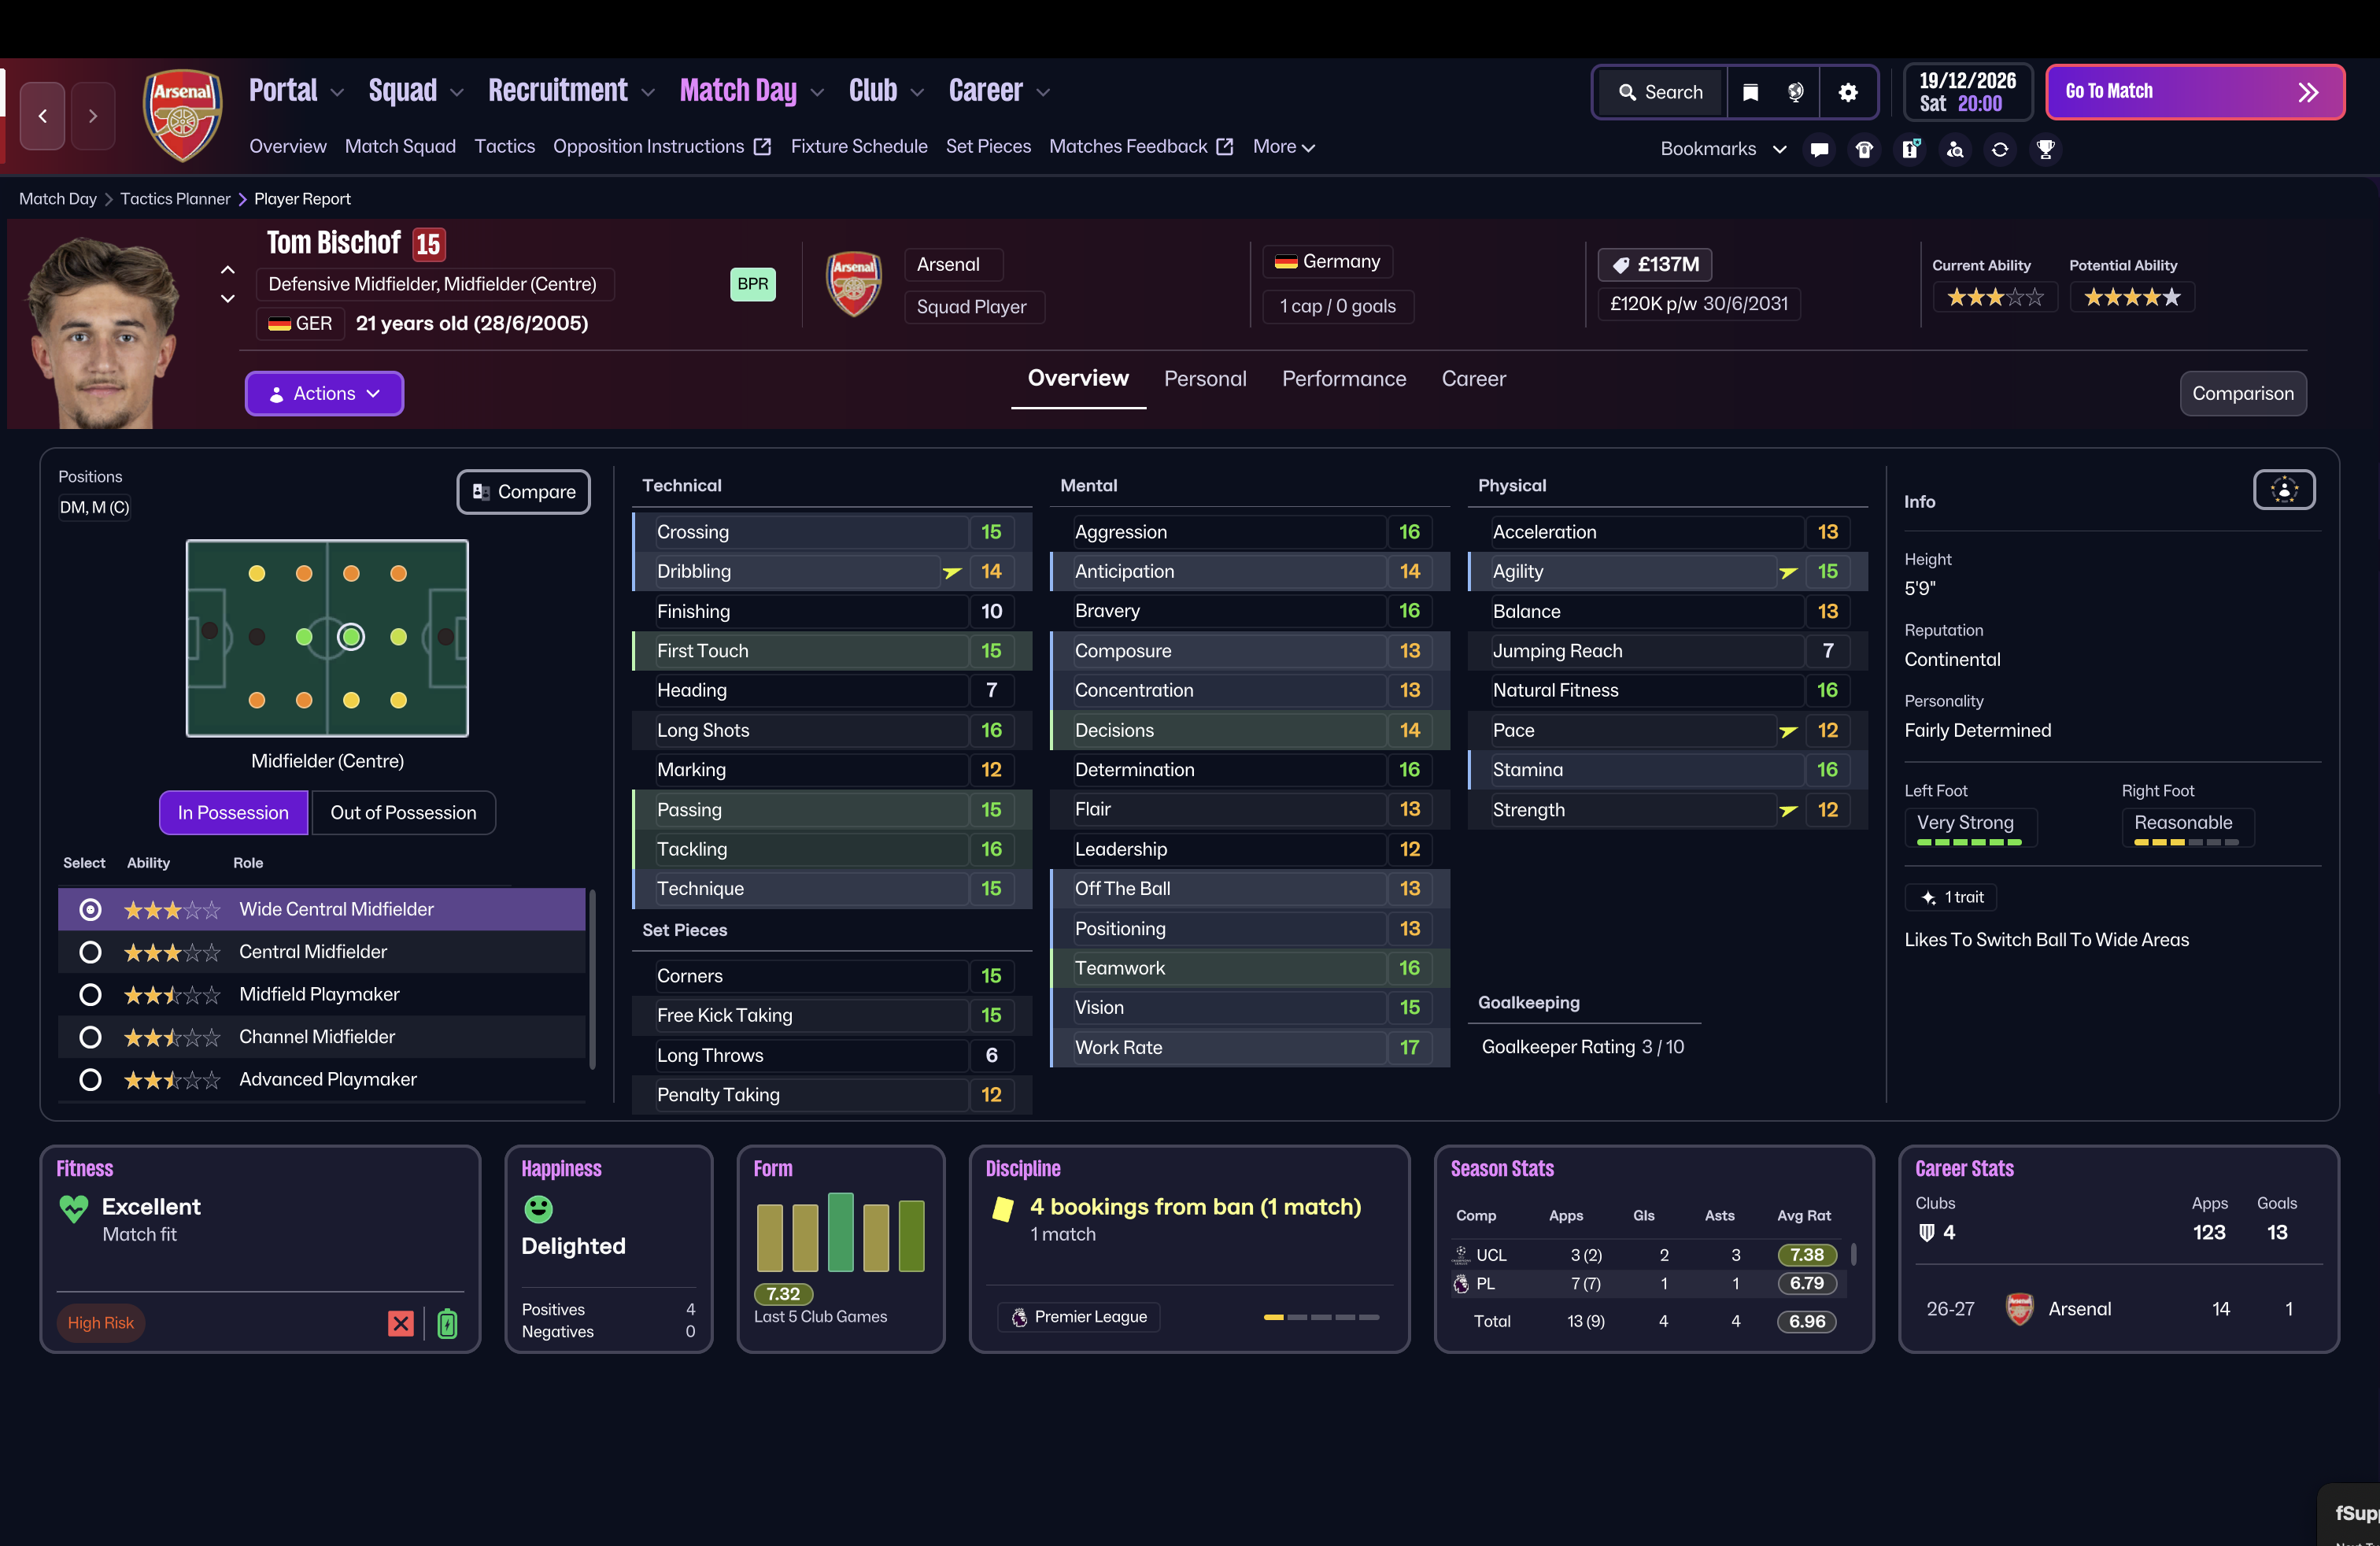Click the Compare button in Positions panel
Screen dimensions: 2380x1546
pos(523,492)
